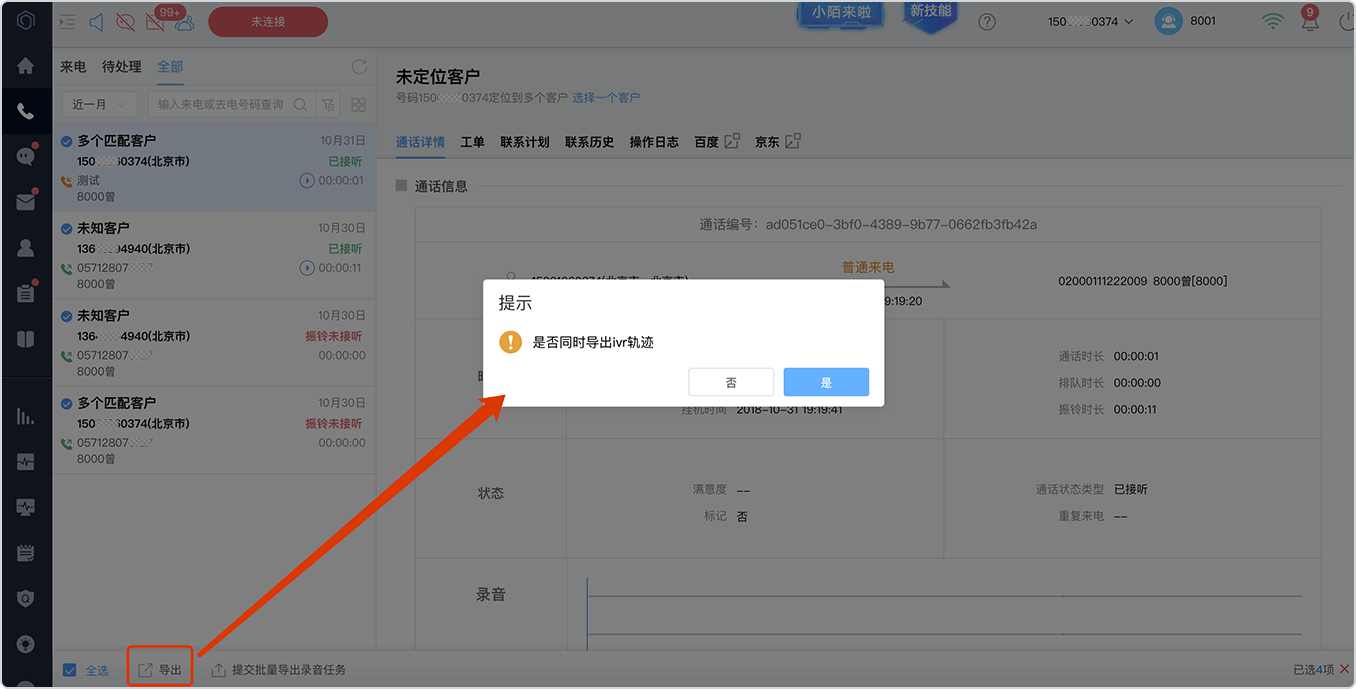
Task: Toggle the 全选 select-all checkbox
Action: [69, 670]
